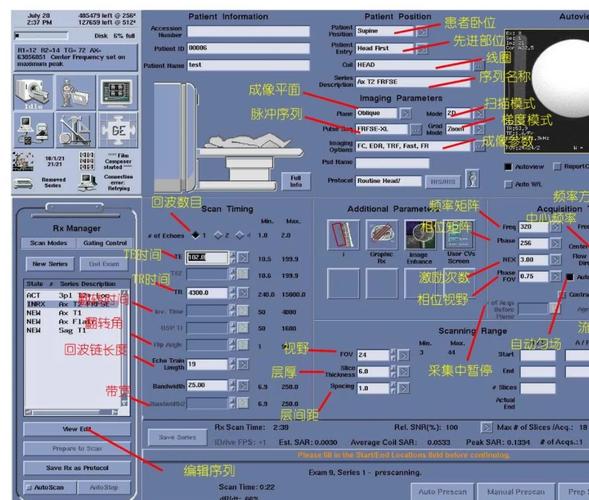Expand the Freq 320 dropdown arrow
The width and height of the screenshot is (589, 500).
(x=556, y=227)
